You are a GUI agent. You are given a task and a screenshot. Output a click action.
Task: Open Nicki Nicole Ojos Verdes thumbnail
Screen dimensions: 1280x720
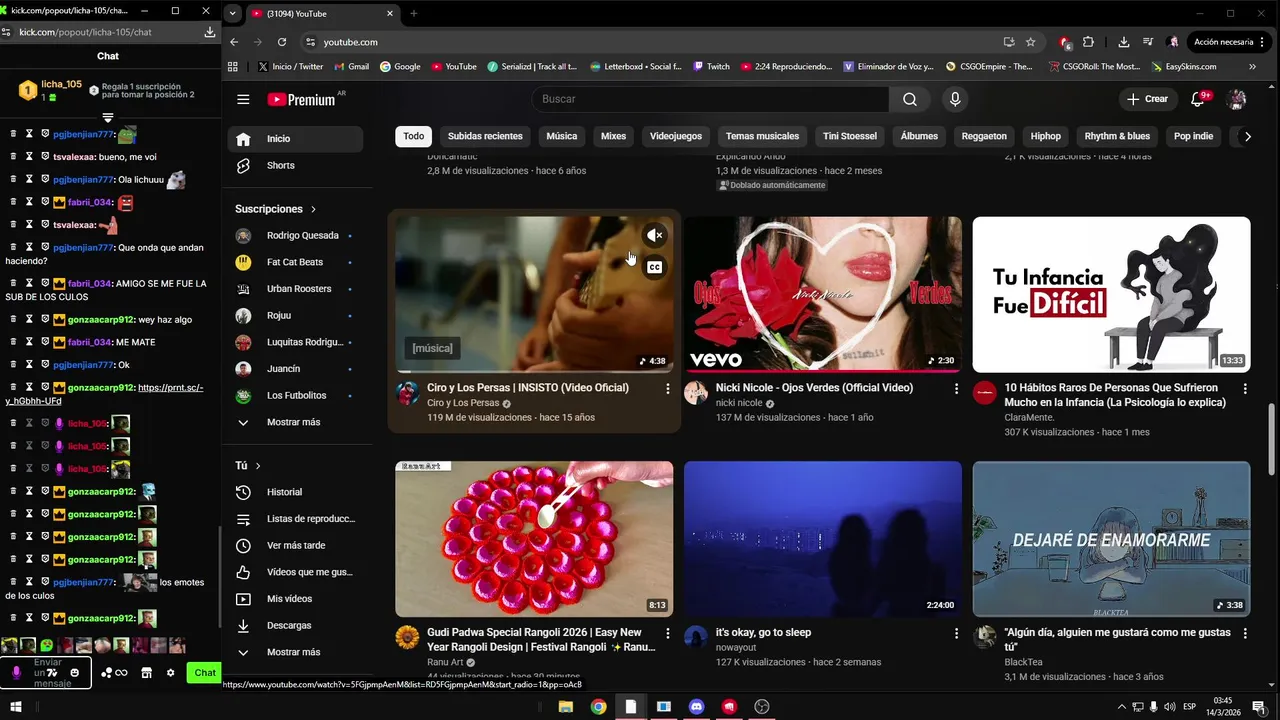[823, 294]
